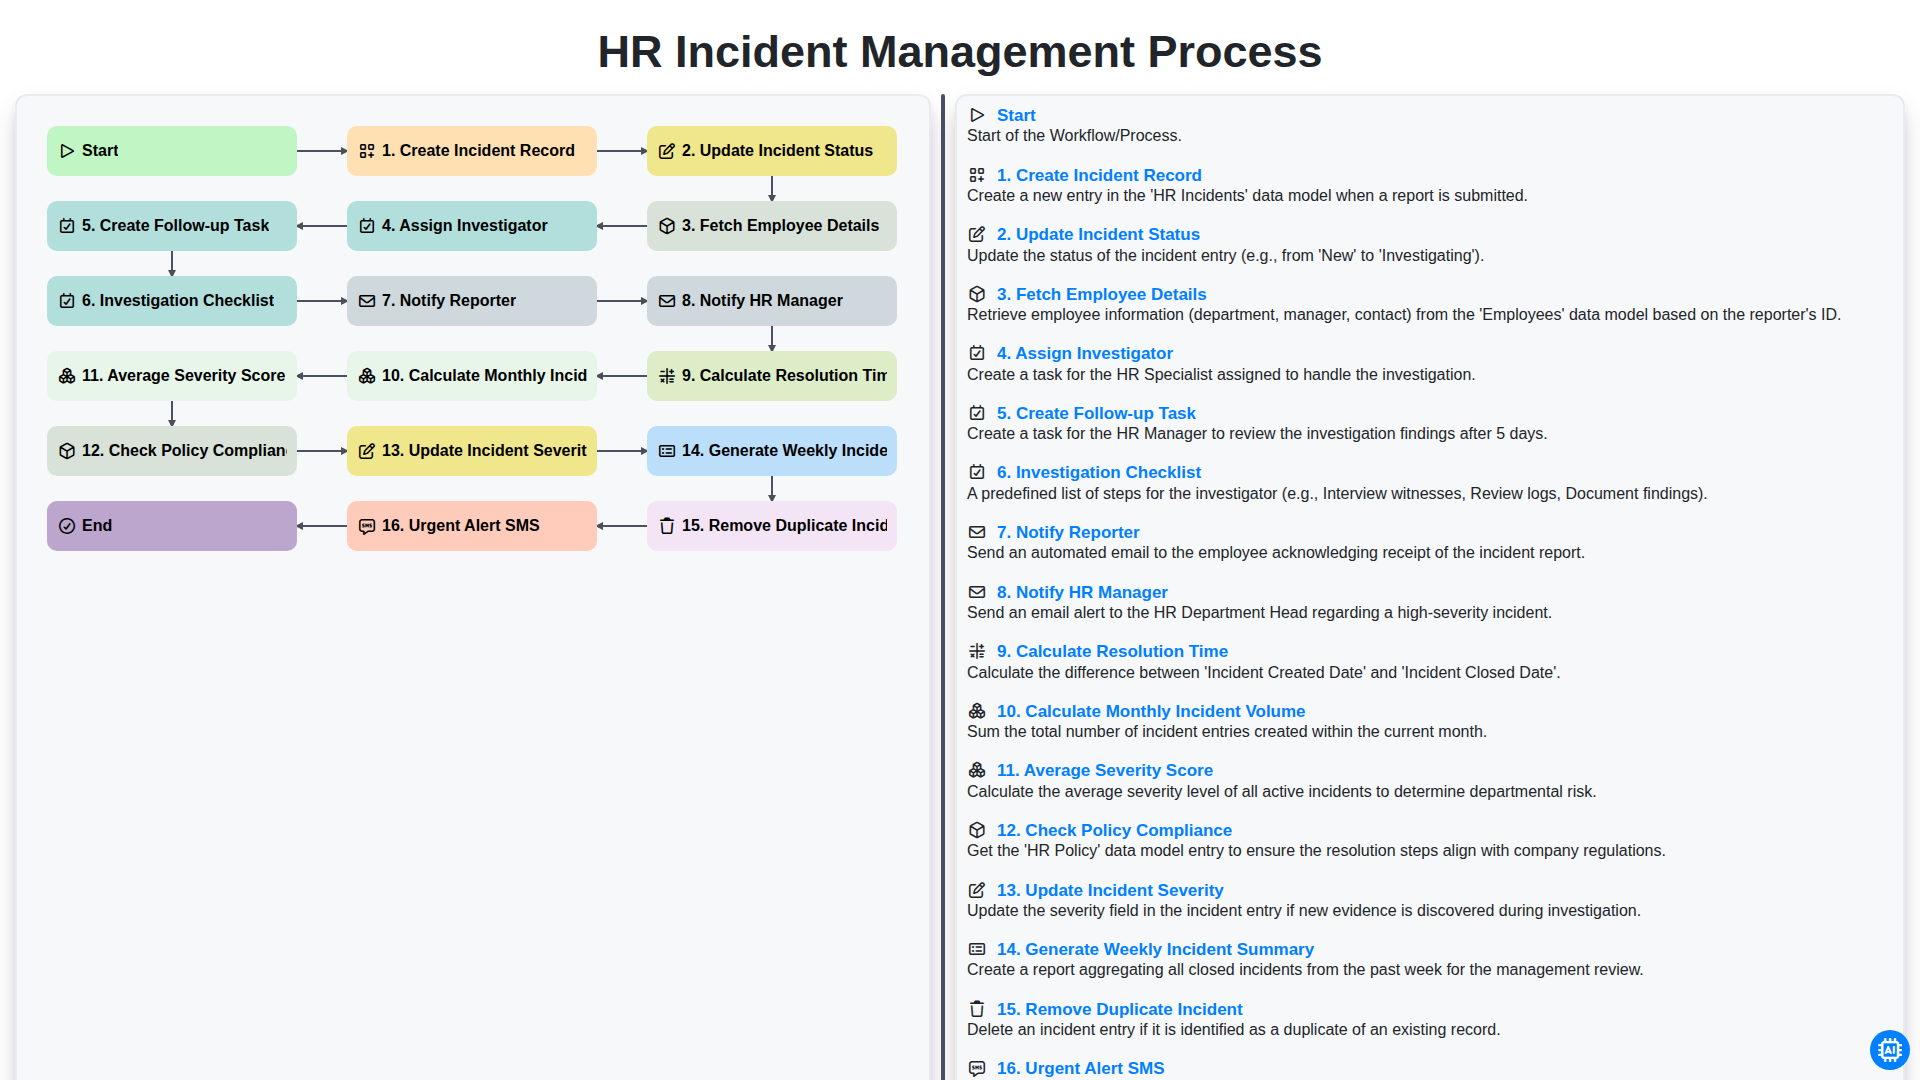Select the '16. Urgent Alert SMS' flowchart node
This screenshot has height=1080, width=1920.
472,526
